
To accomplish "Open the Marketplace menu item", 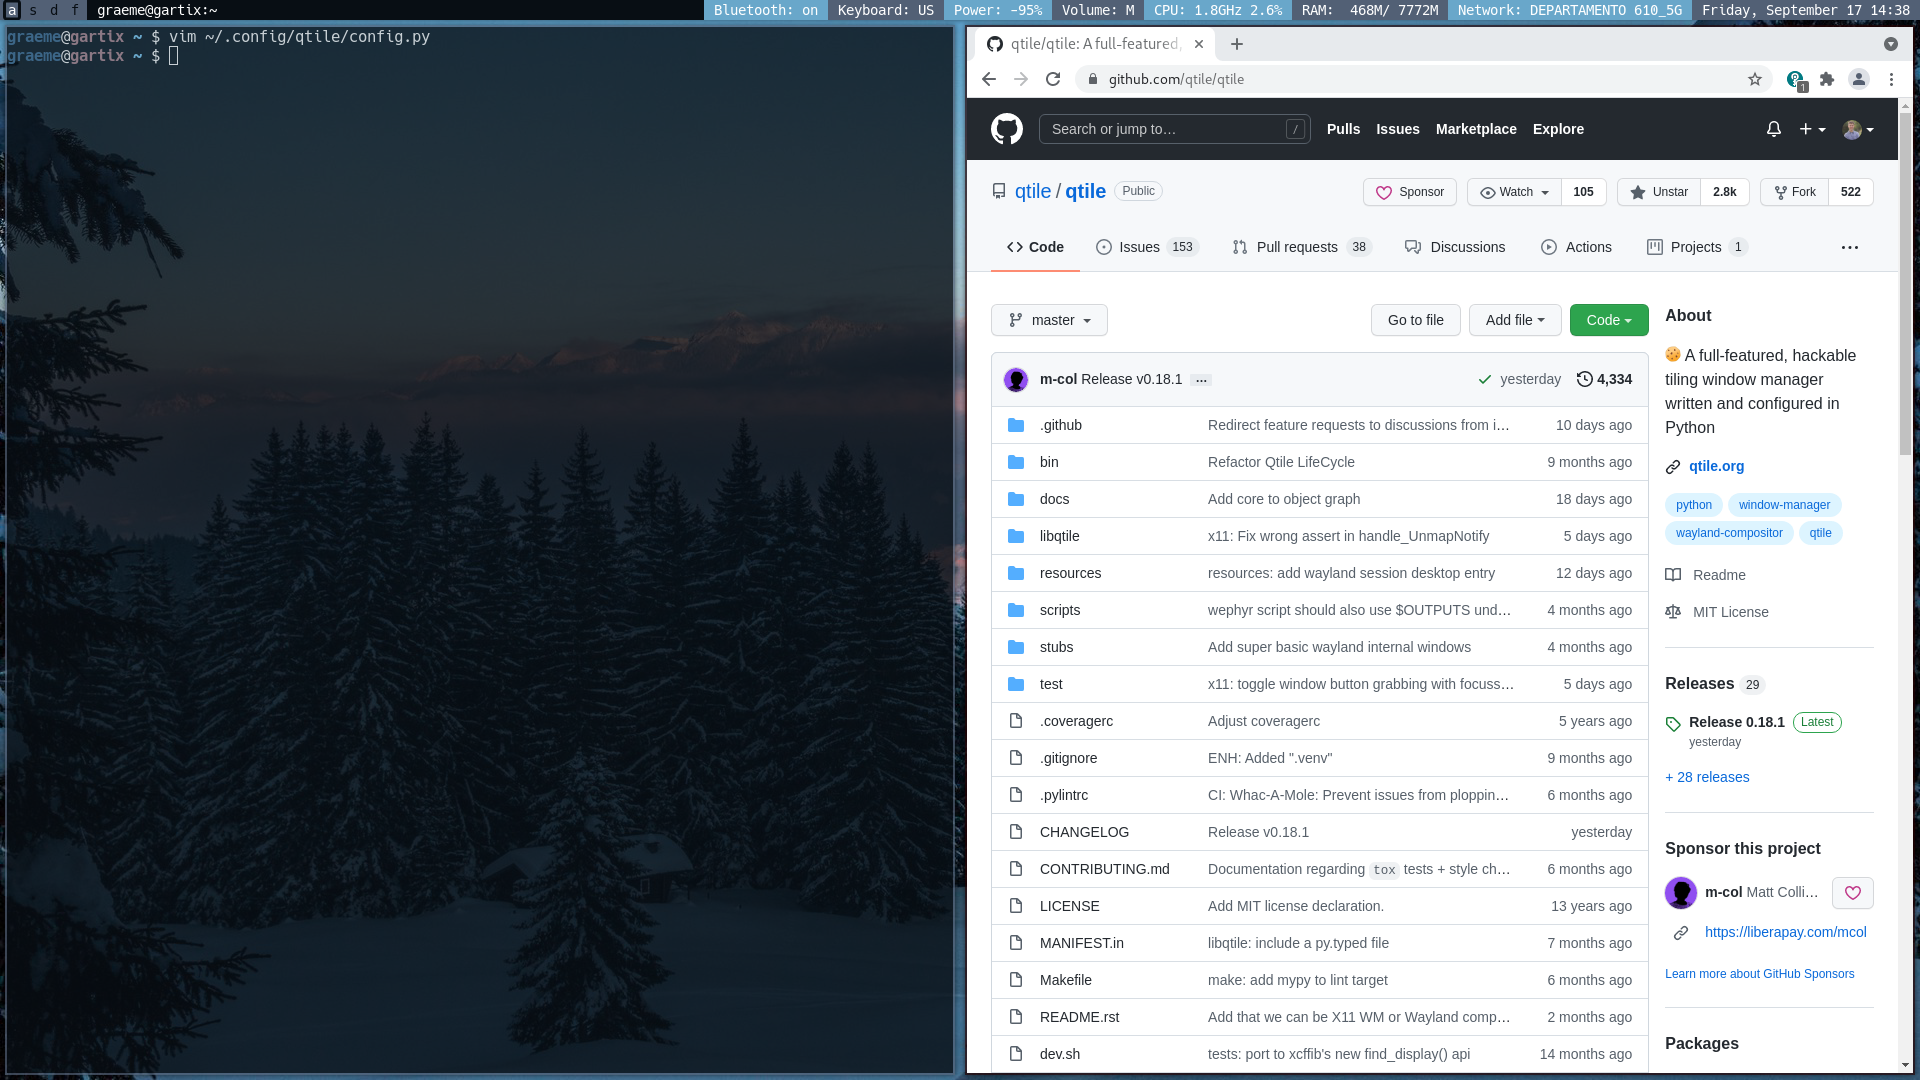I will click(1476, 129).
